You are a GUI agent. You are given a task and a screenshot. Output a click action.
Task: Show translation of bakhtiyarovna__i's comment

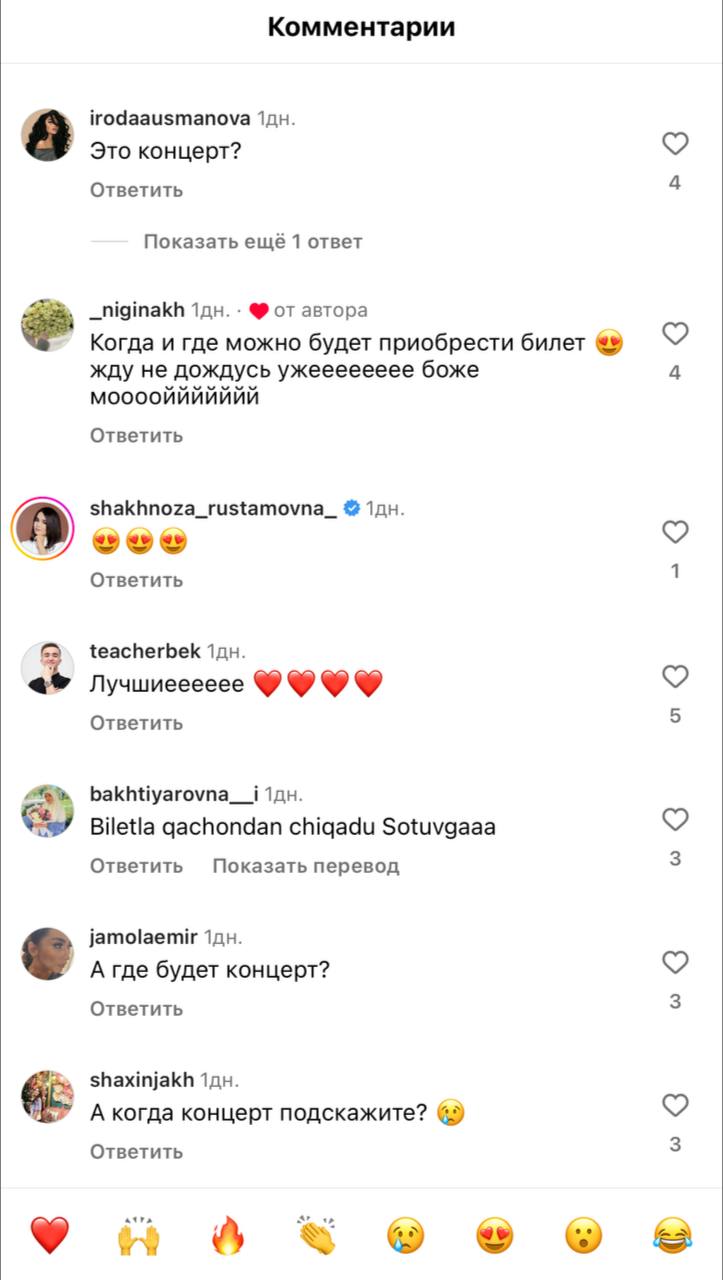(305, 866)
